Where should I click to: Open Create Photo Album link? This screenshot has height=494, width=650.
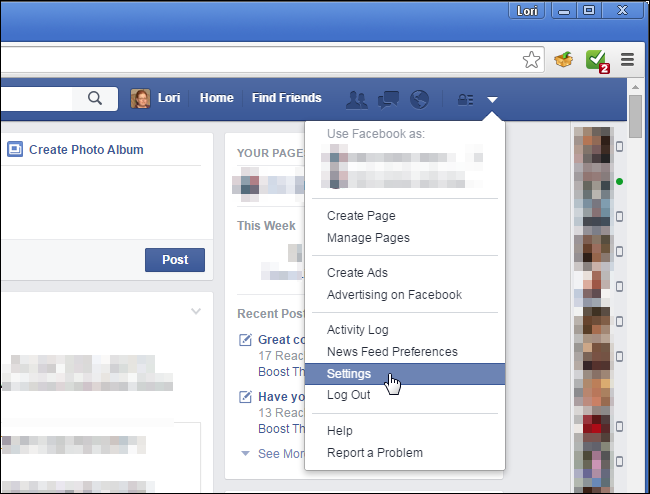pyautogui.click(x=86, y=150)
